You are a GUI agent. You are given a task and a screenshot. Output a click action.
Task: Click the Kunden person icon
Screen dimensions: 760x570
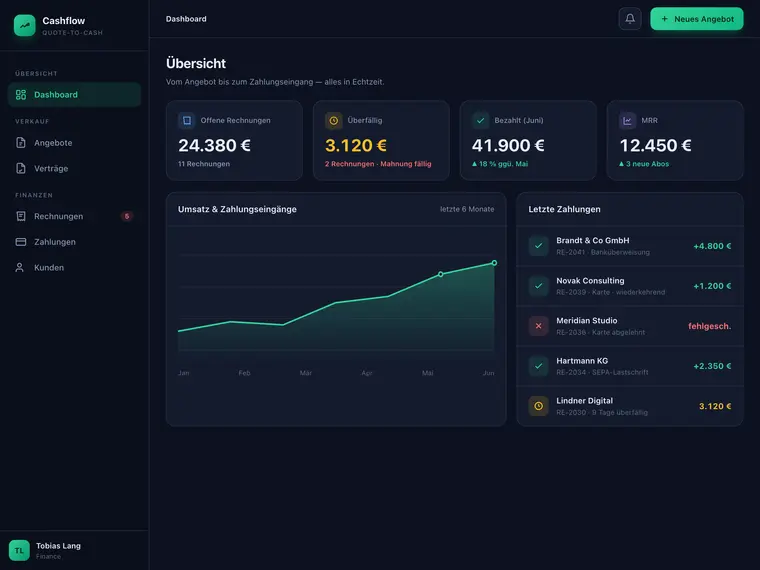point(19,268)
